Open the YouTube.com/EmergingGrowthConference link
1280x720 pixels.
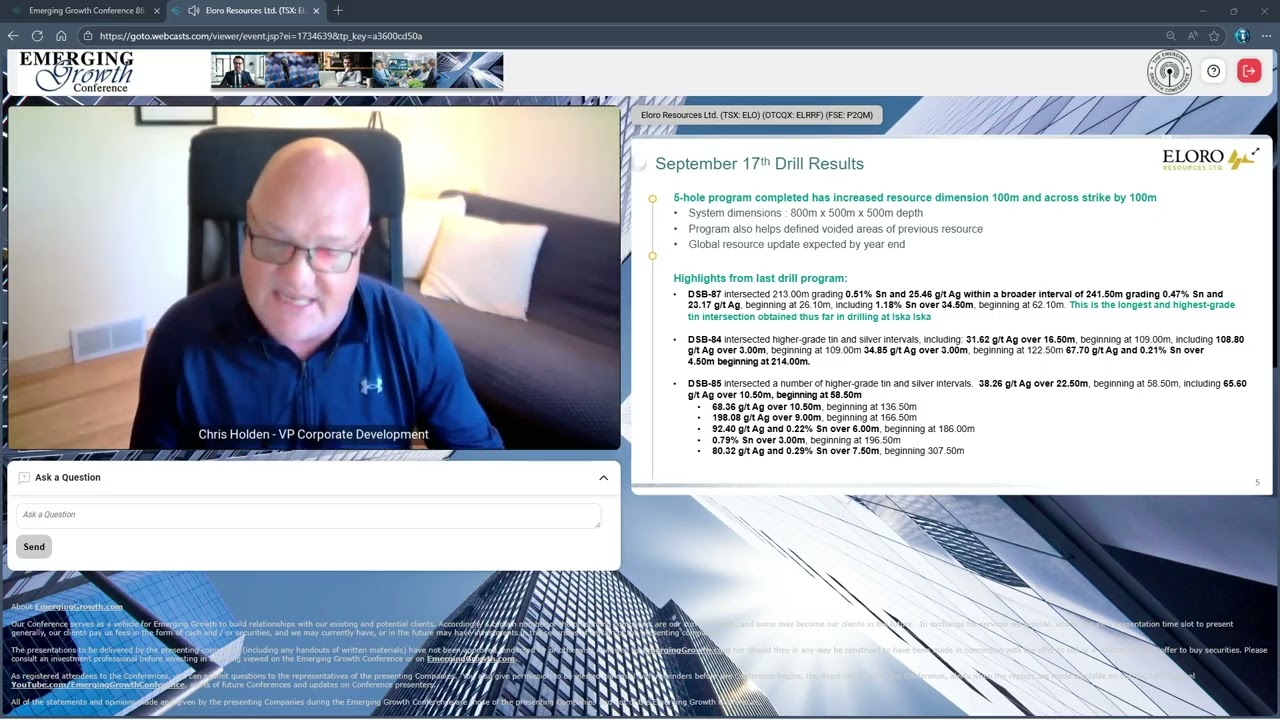[98, 685]
